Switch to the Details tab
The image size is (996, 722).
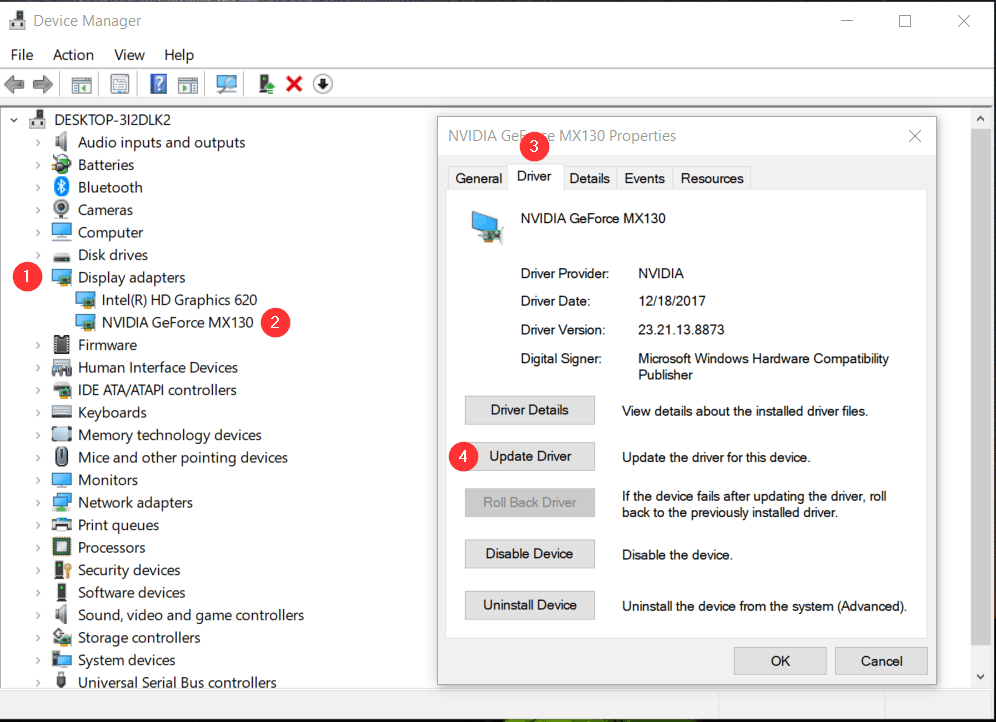[589, 178]
